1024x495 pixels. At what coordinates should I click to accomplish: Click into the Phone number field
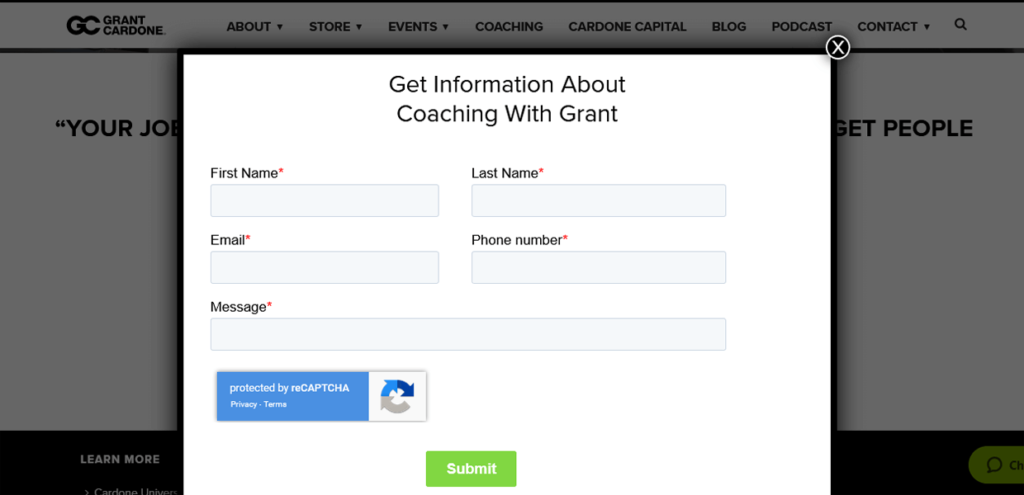tap(599, 267)
